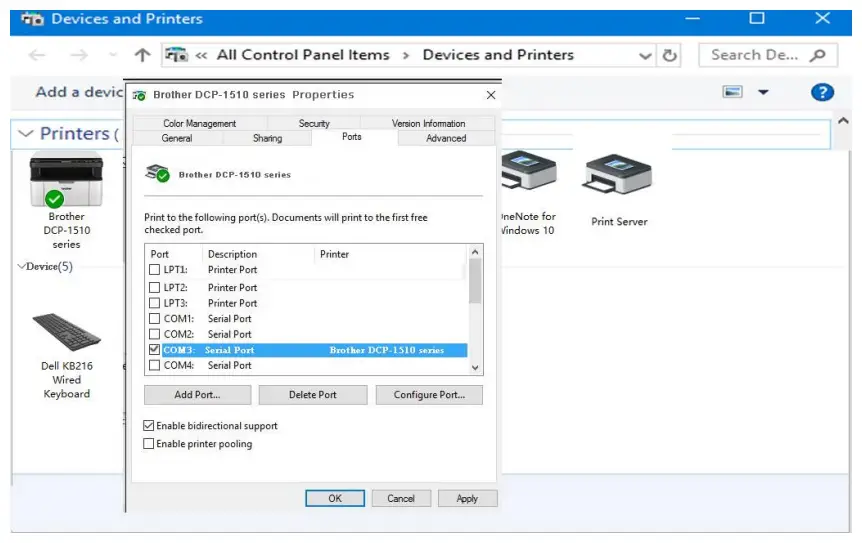Click the Brother DCP-1510 printer icon in Devices window

(66, 179)
